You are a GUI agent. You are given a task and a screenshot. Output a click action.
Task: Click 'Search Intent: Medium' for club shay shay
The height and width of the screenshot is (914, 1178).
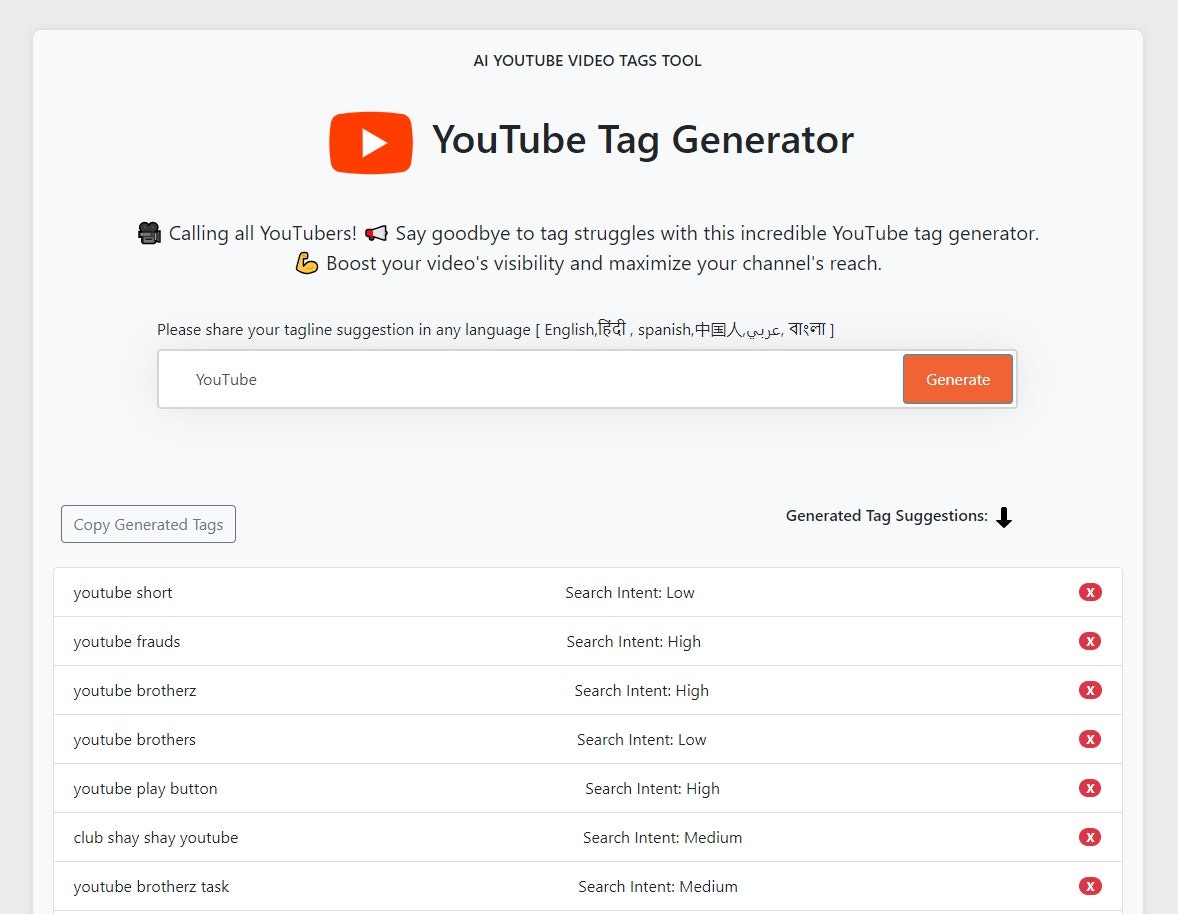coord(662,837)
